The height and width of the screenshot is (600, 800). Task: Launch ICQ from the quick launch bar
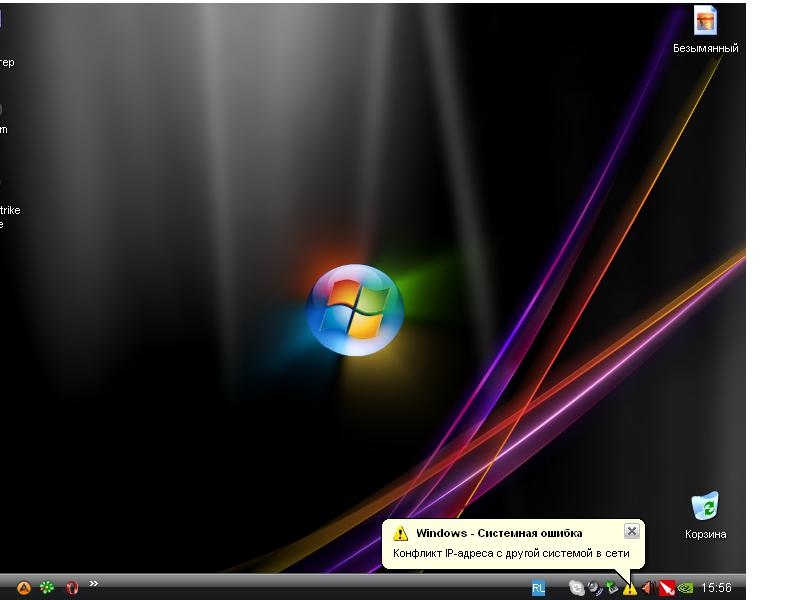pyautogui.click(x=47, y=588)
